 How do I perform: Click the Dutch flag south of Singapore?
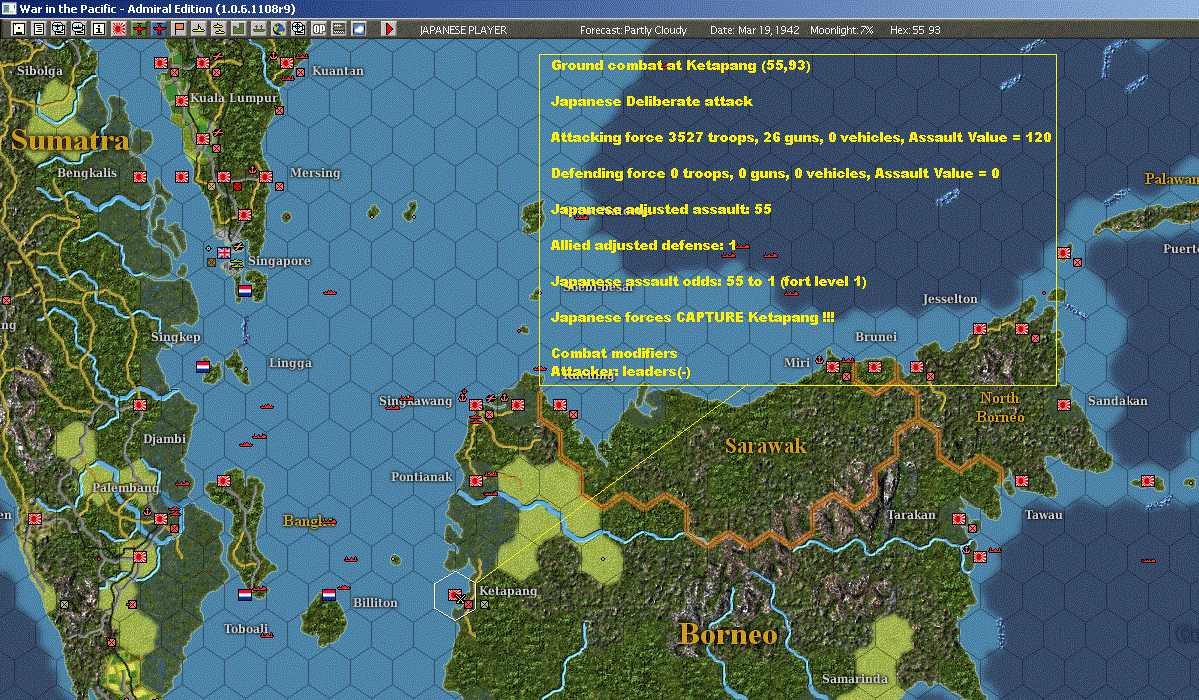245,291
